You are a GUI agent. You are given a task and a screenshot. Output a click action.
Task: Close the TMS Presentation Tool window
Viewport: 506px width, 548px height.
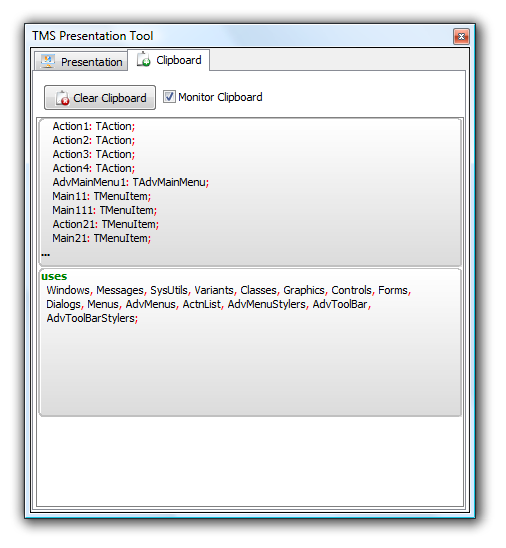coord(461,36)
